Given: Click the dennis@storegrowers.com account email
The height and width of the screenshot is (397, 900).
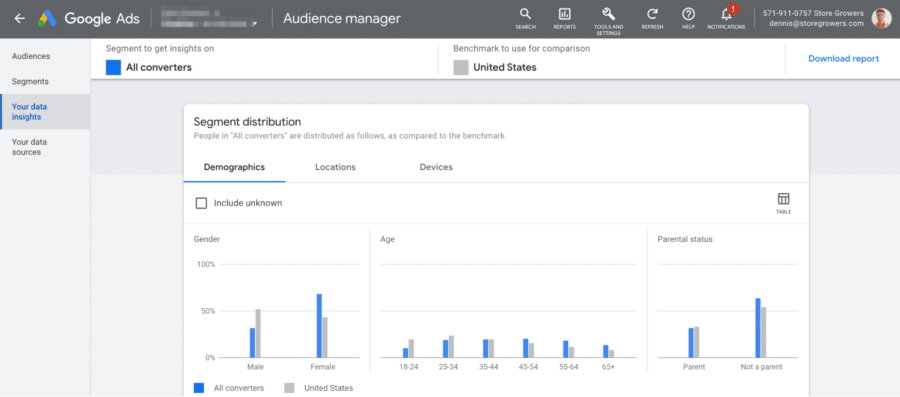Looking at the screenshot, I should coord(816,24).
